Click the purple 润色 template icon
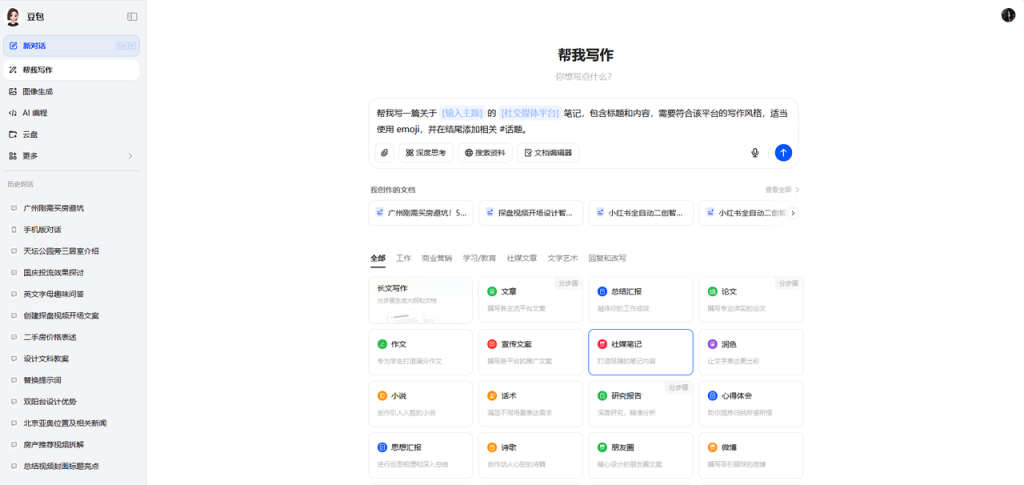 (712, 344)
